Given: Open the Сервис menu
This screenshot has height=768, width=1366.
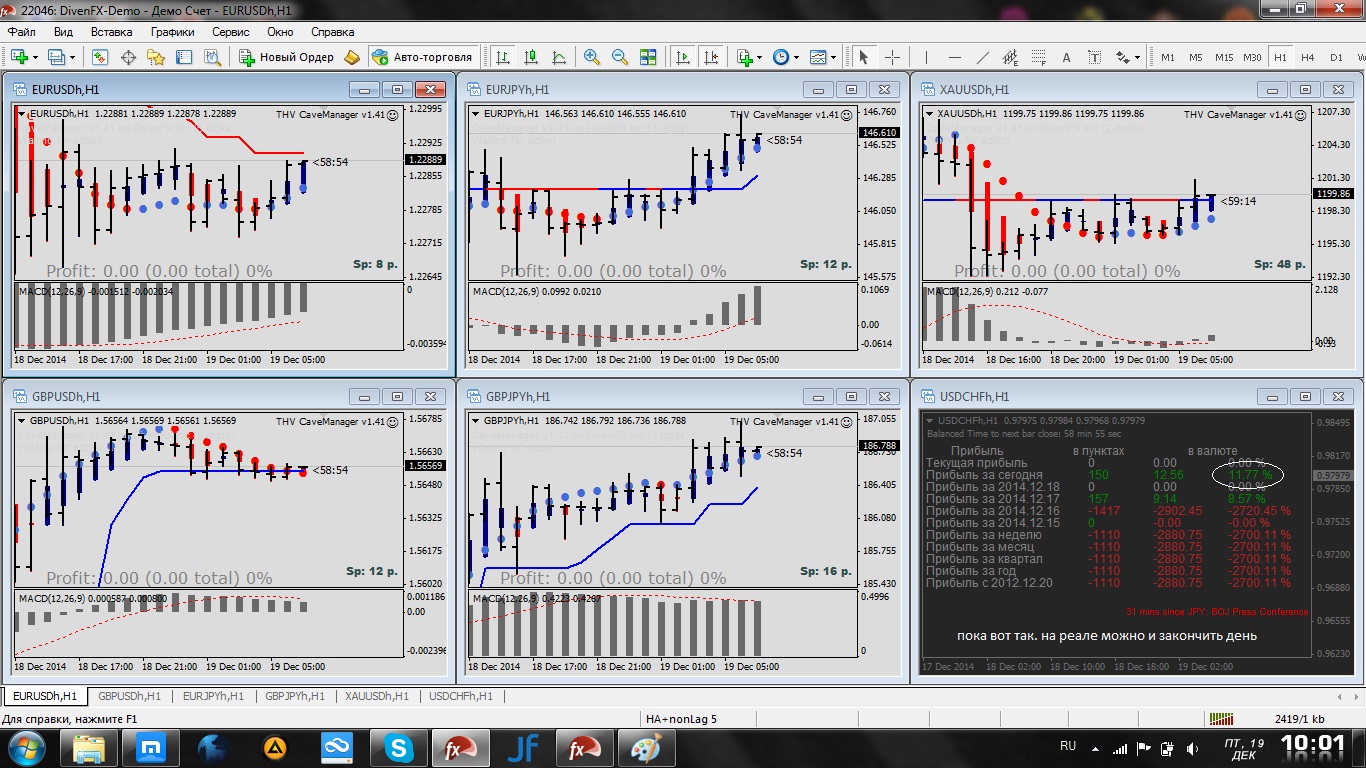Looking at the screenshot, I should [231, 31].
